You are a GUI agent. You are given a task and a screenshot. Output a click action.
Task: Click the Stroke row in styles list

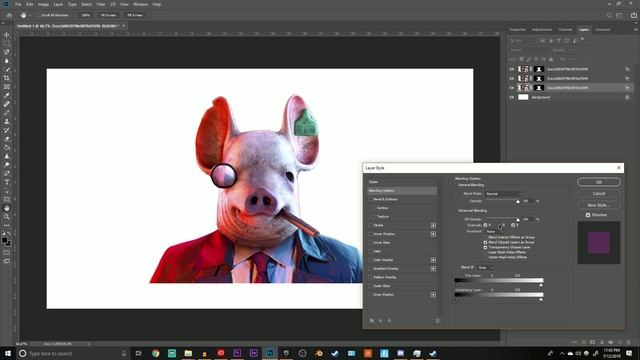[x=402, y=225]
